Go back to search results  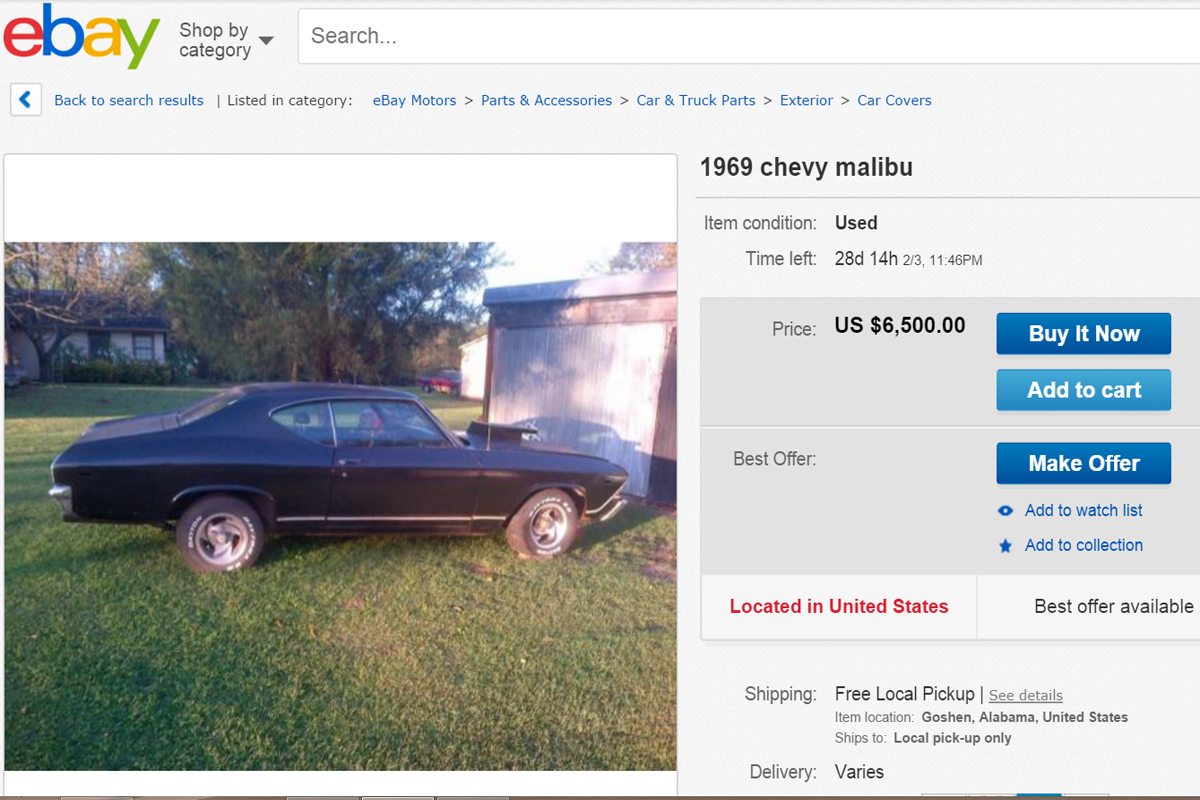pos(129,100)
